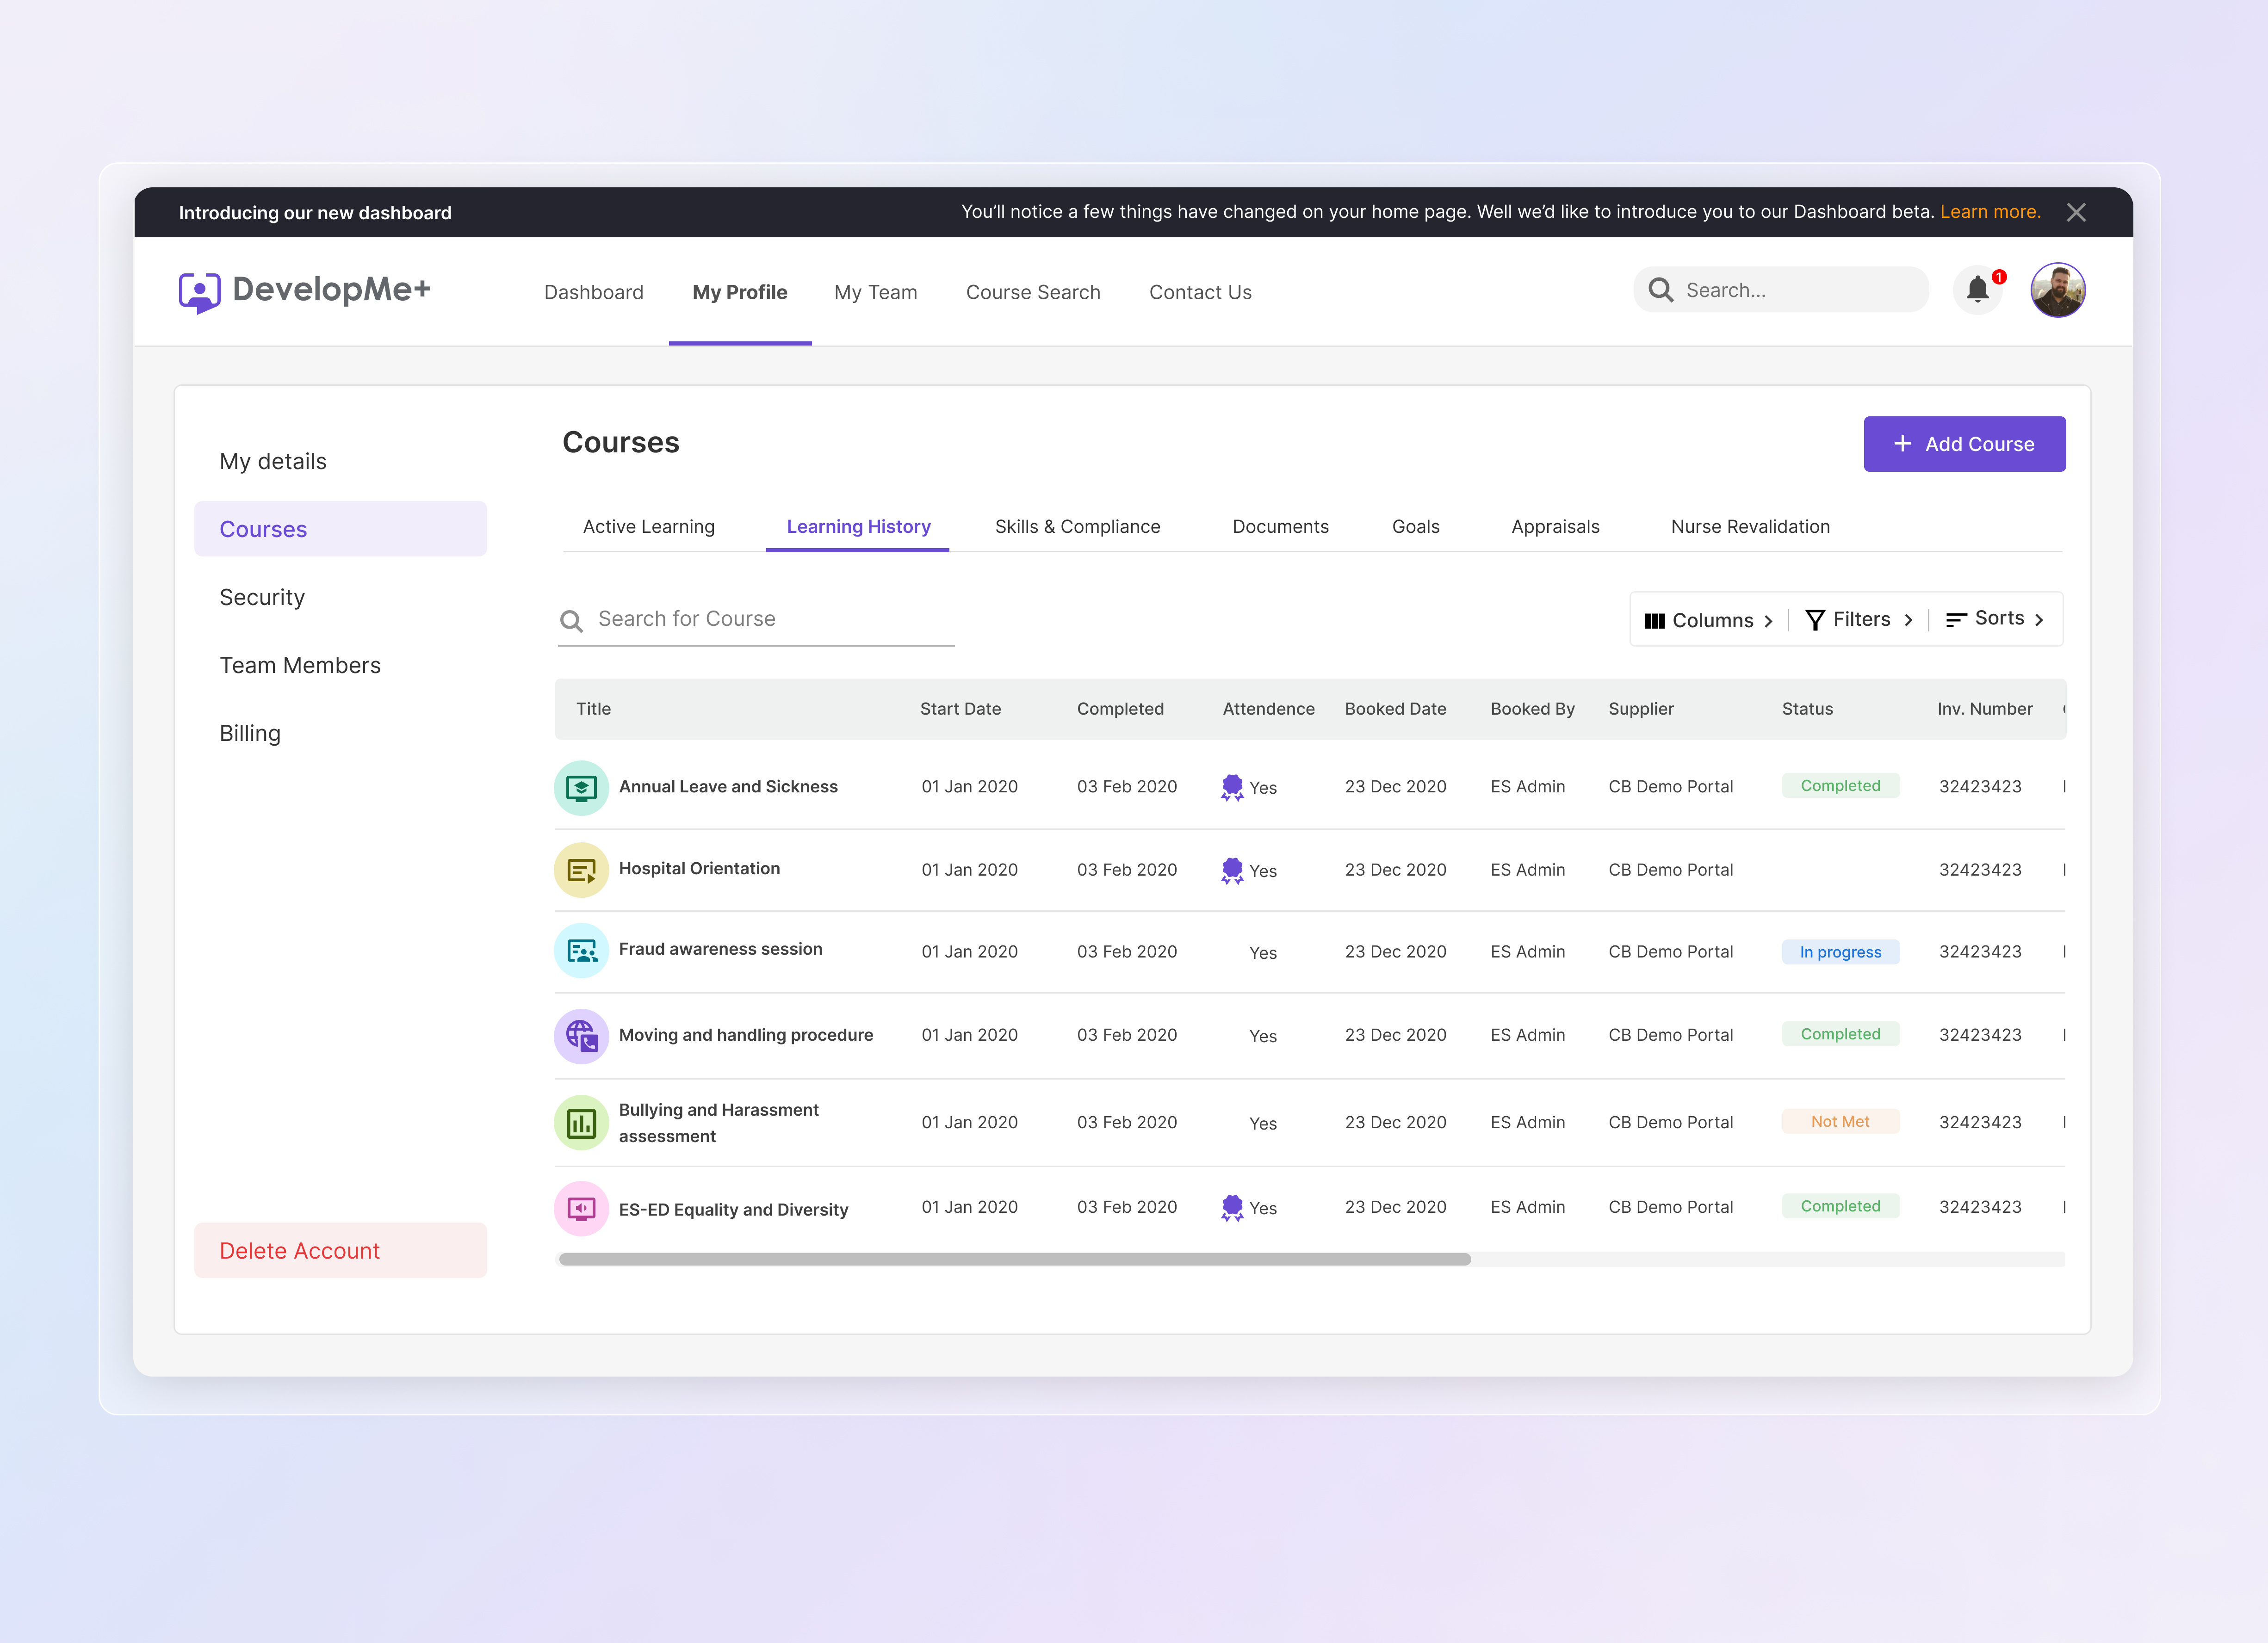
Task: Open the Nurse Revalidation tab
Action: (x=1750, y=526)
